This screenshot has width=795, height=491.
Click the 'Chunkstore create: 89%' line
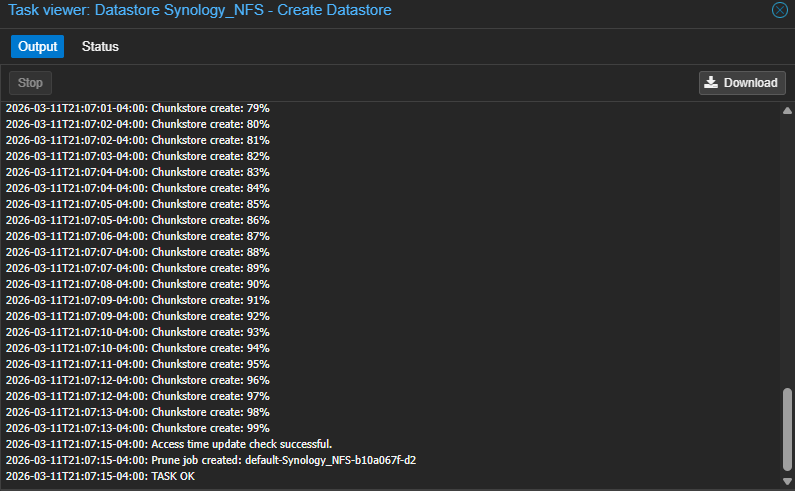coord(137,268)
